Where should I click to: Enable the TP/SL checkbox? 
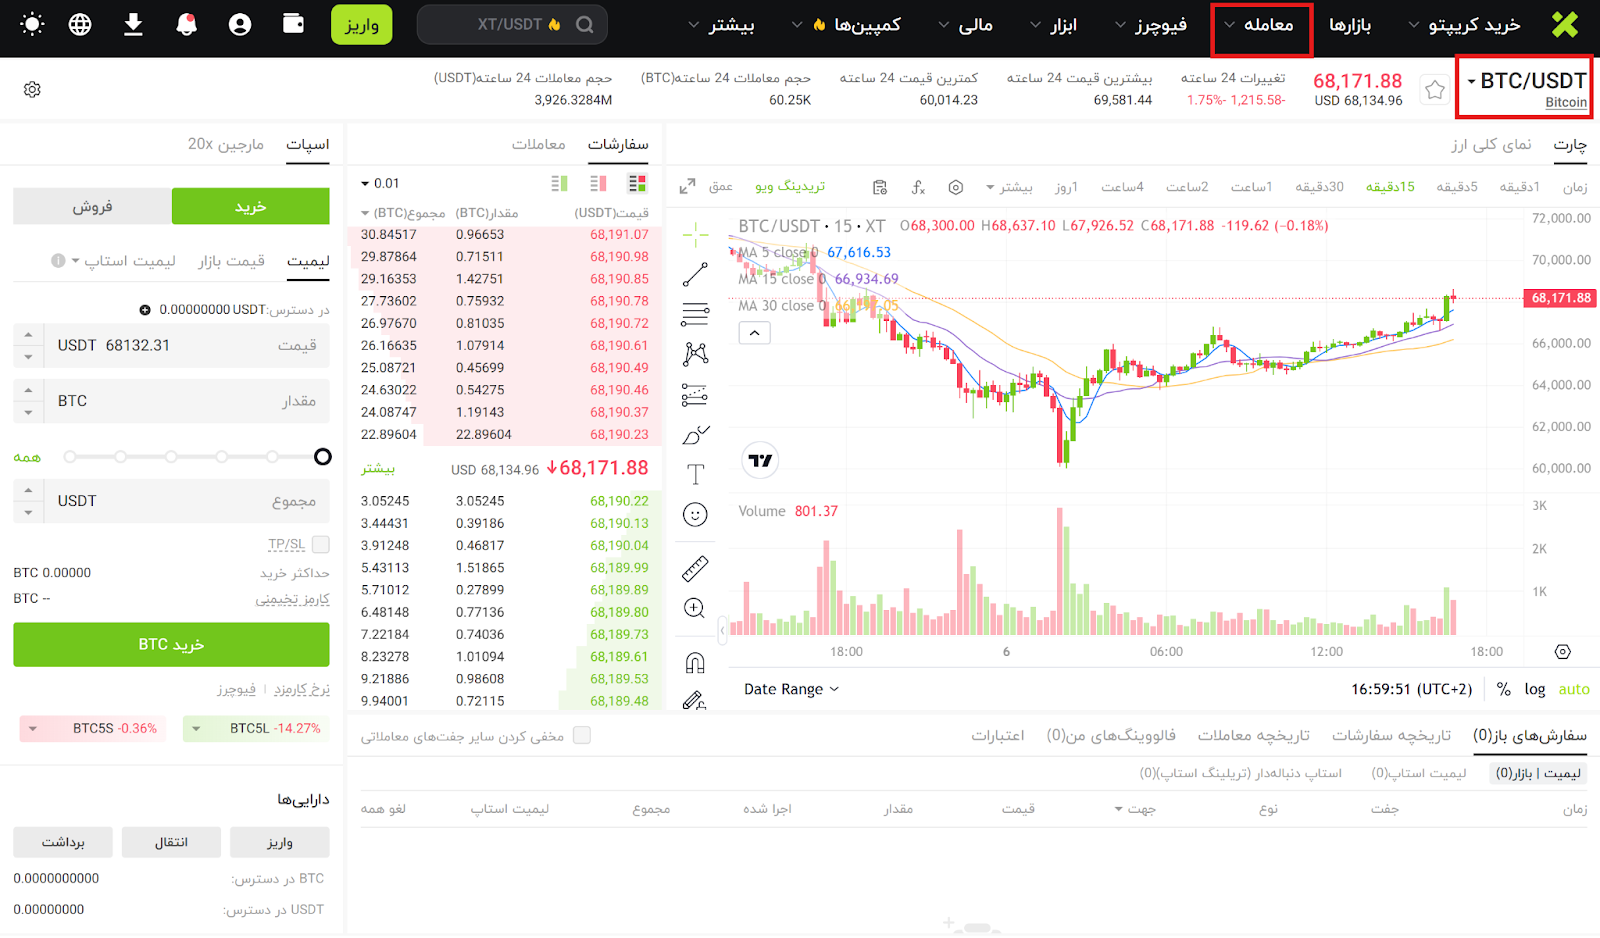[321, 545]
